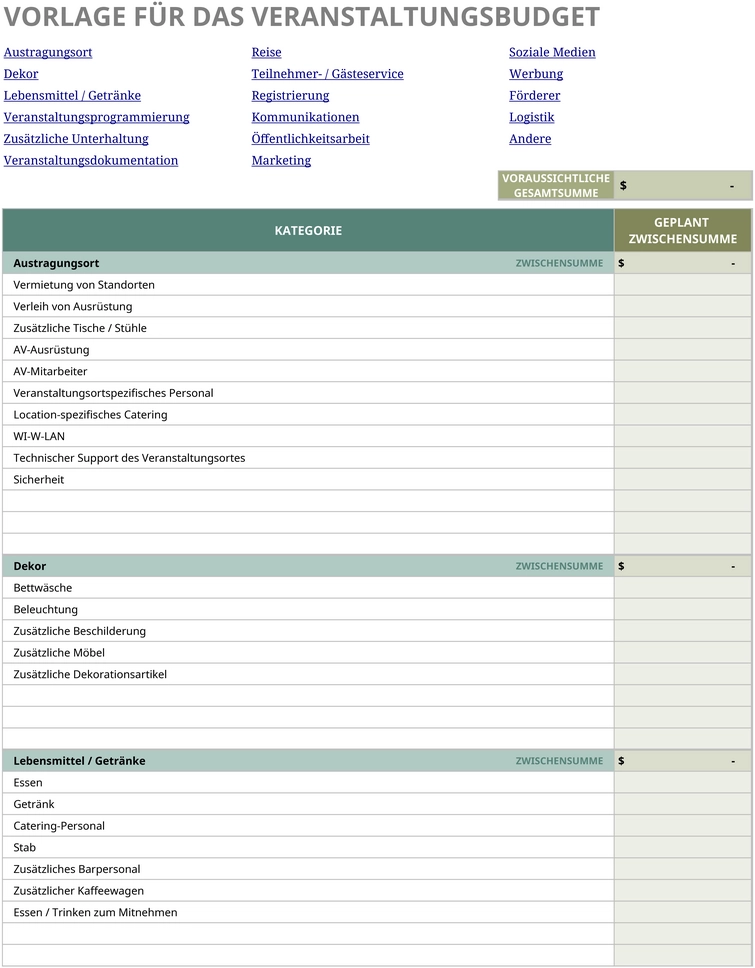Select Lebensmittel / Getränke section heading

pos(80,761)
